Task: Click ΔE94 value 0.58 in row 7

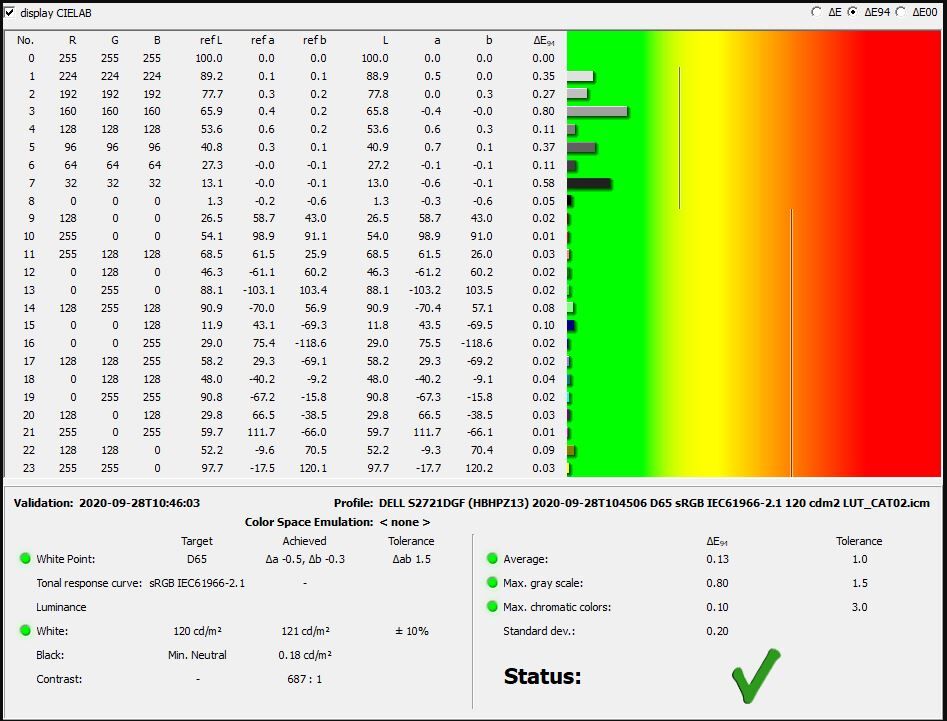Action: [x=544, y=183]
